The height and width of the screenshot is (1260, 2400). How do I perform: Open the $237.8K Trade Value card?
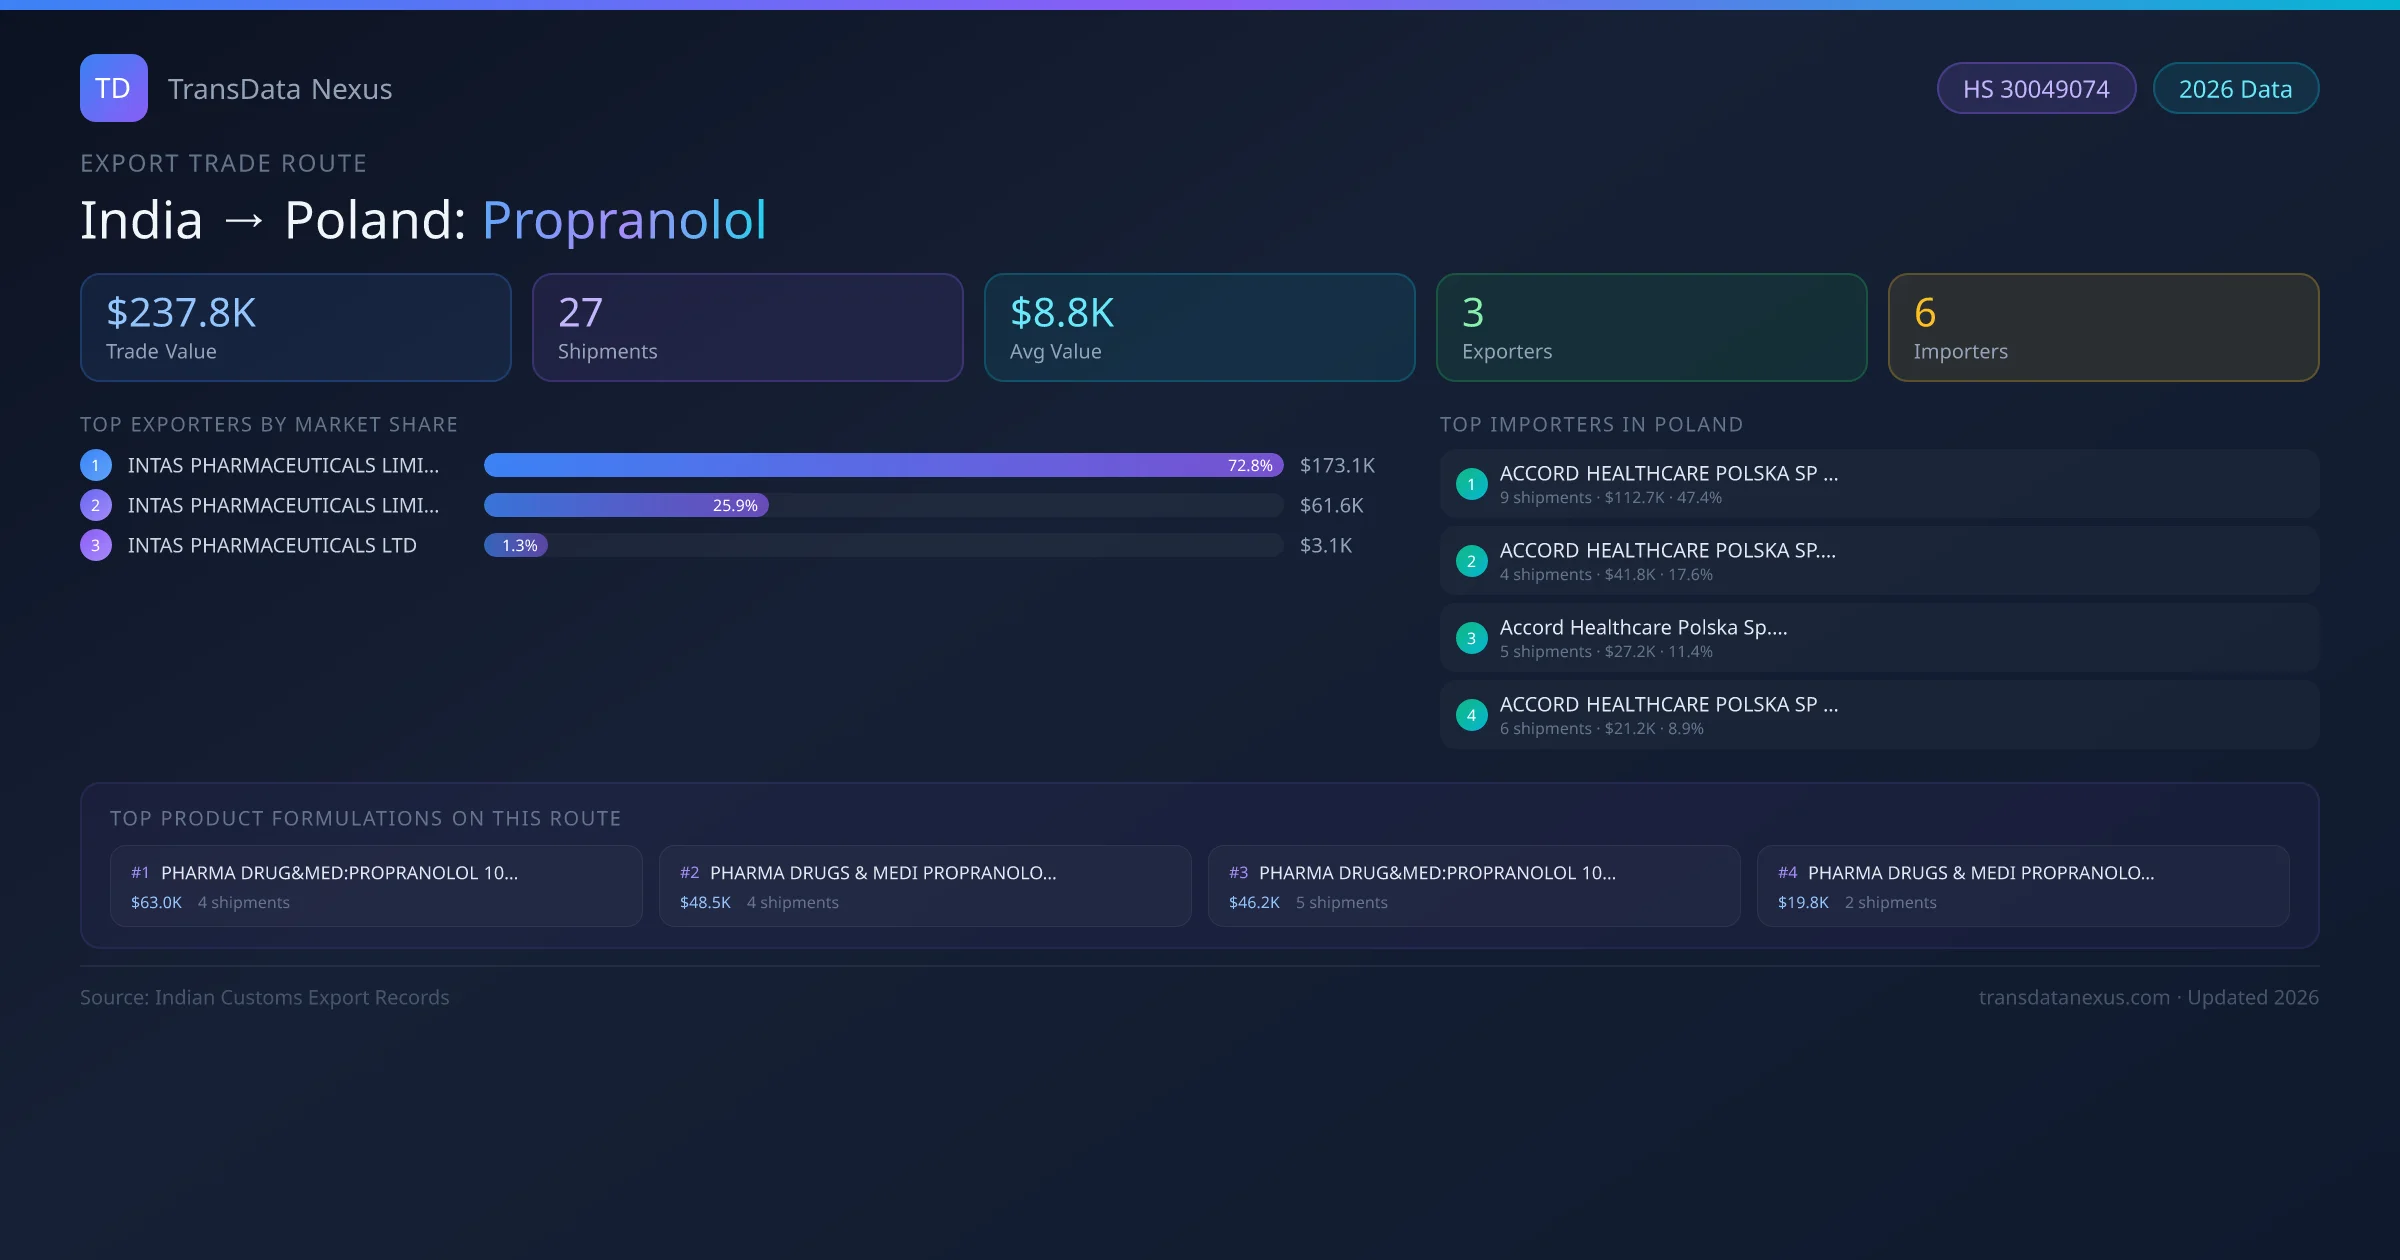pyautogui.click(x=295, y=328)
